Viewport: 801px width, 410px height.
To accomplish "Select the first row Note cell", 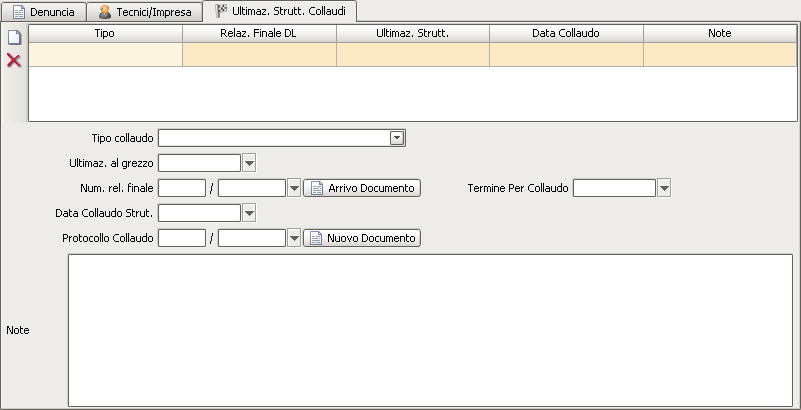I will point(720,55).
